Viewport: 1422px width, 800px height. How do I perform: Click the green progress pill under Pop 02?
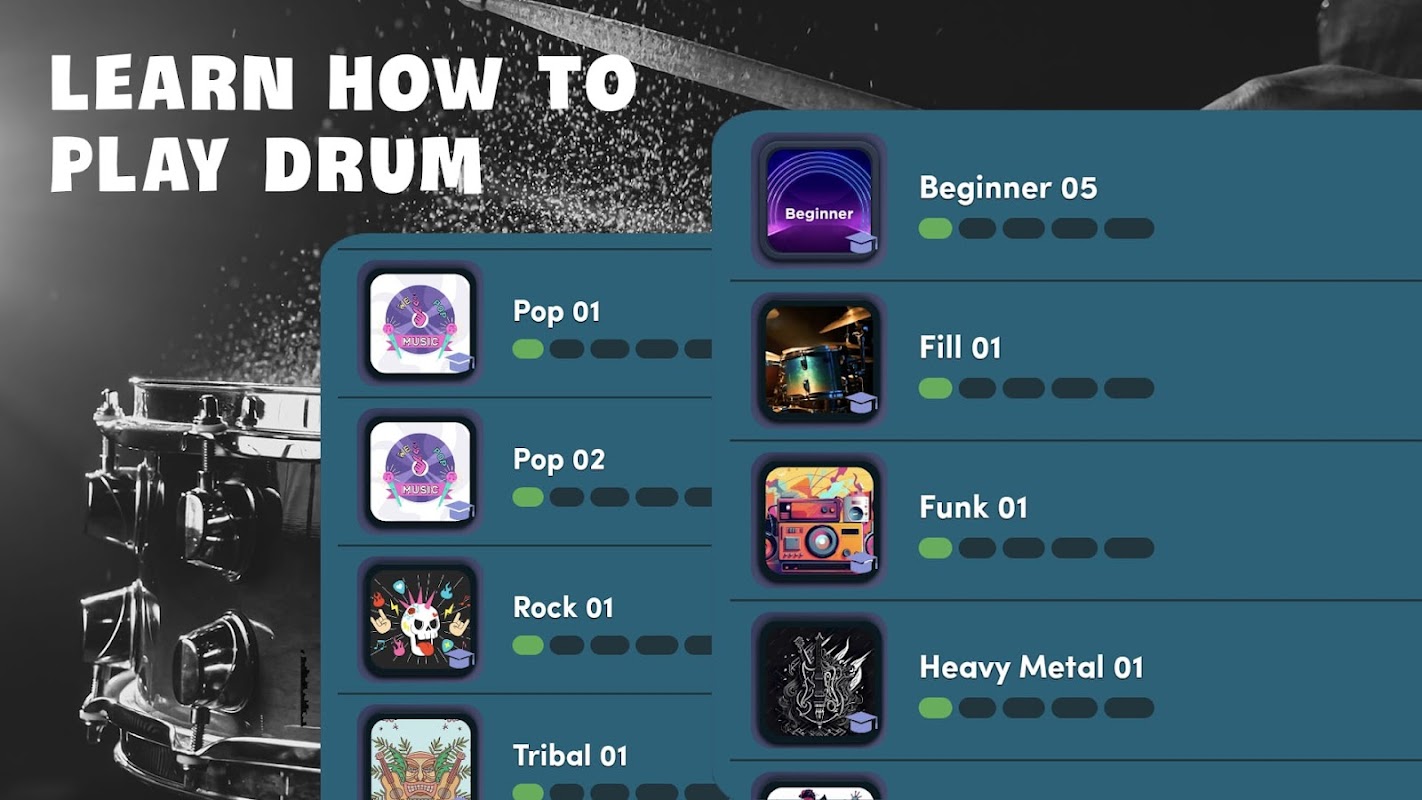pyautogui.click(x=528, y=497)
